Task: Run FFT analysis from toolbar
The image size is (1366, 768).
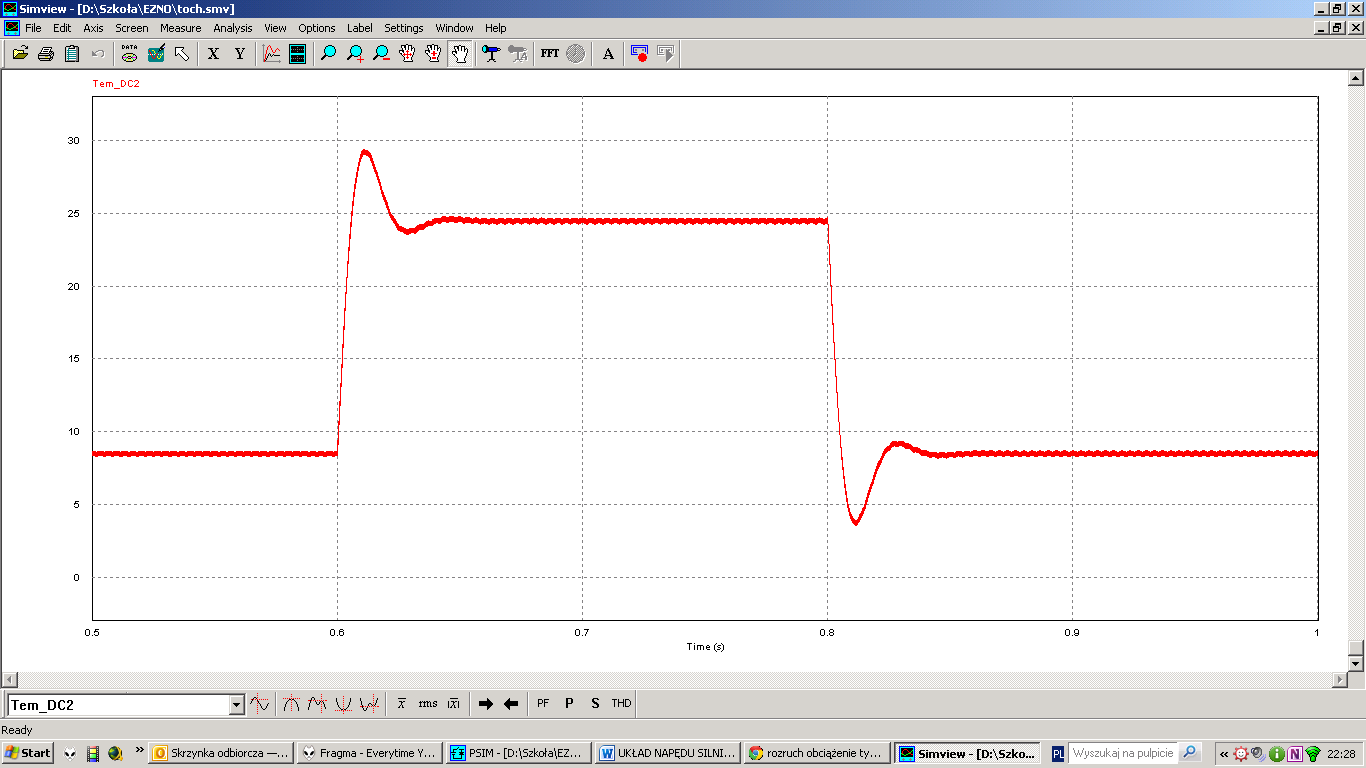Action: tap(549, 54)
